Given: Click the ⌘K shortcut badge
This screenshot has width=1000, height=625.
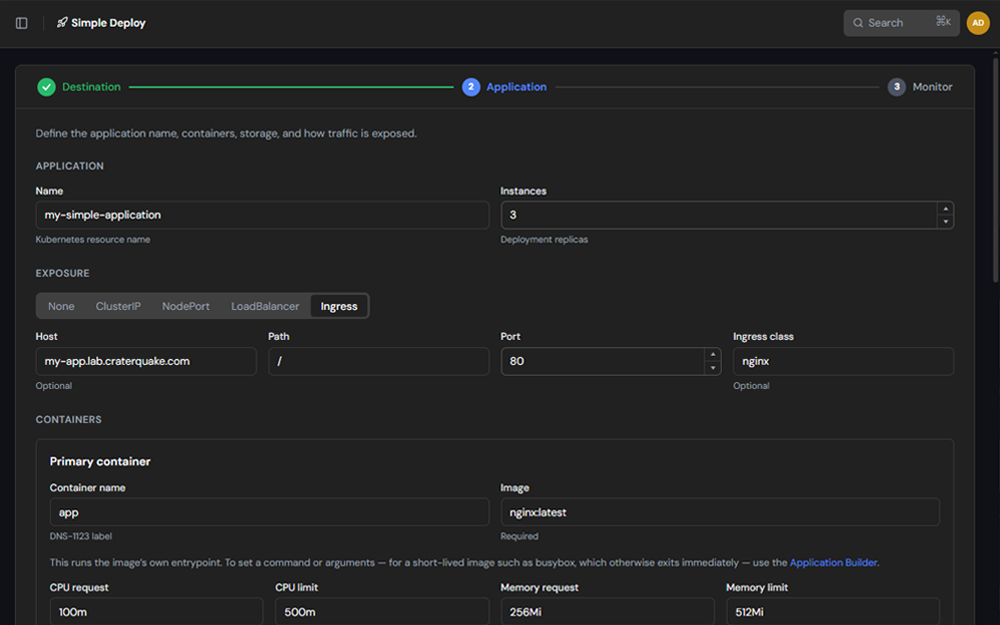Looking at the screenshot, I should (x=943, y=22).
